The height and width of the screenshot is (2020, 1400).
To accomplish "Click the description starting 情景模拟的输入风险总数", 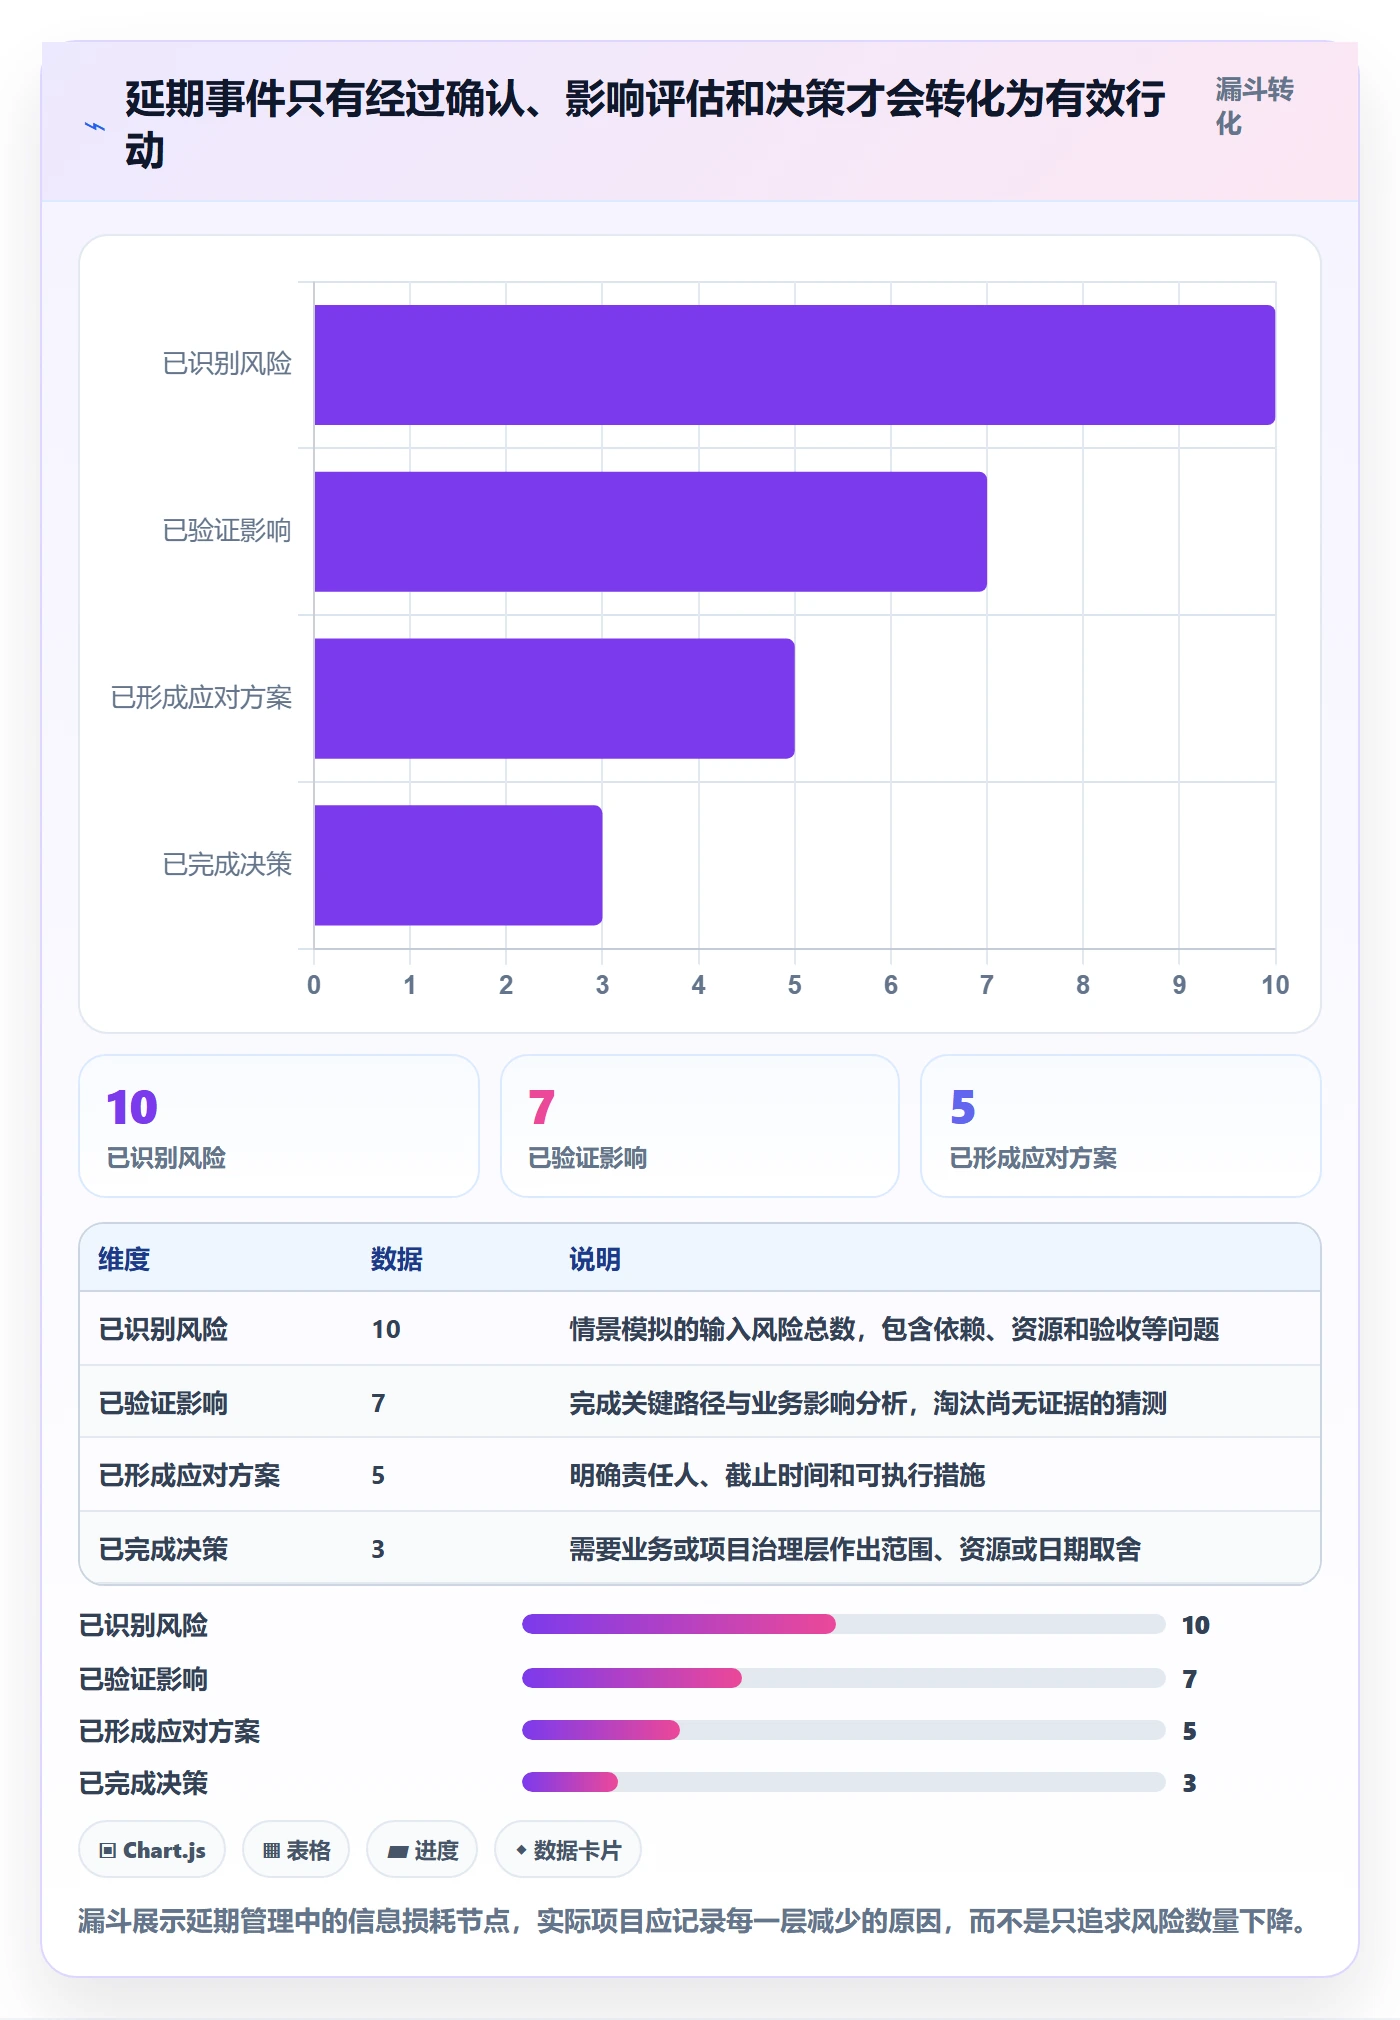I will (894, 1329).
